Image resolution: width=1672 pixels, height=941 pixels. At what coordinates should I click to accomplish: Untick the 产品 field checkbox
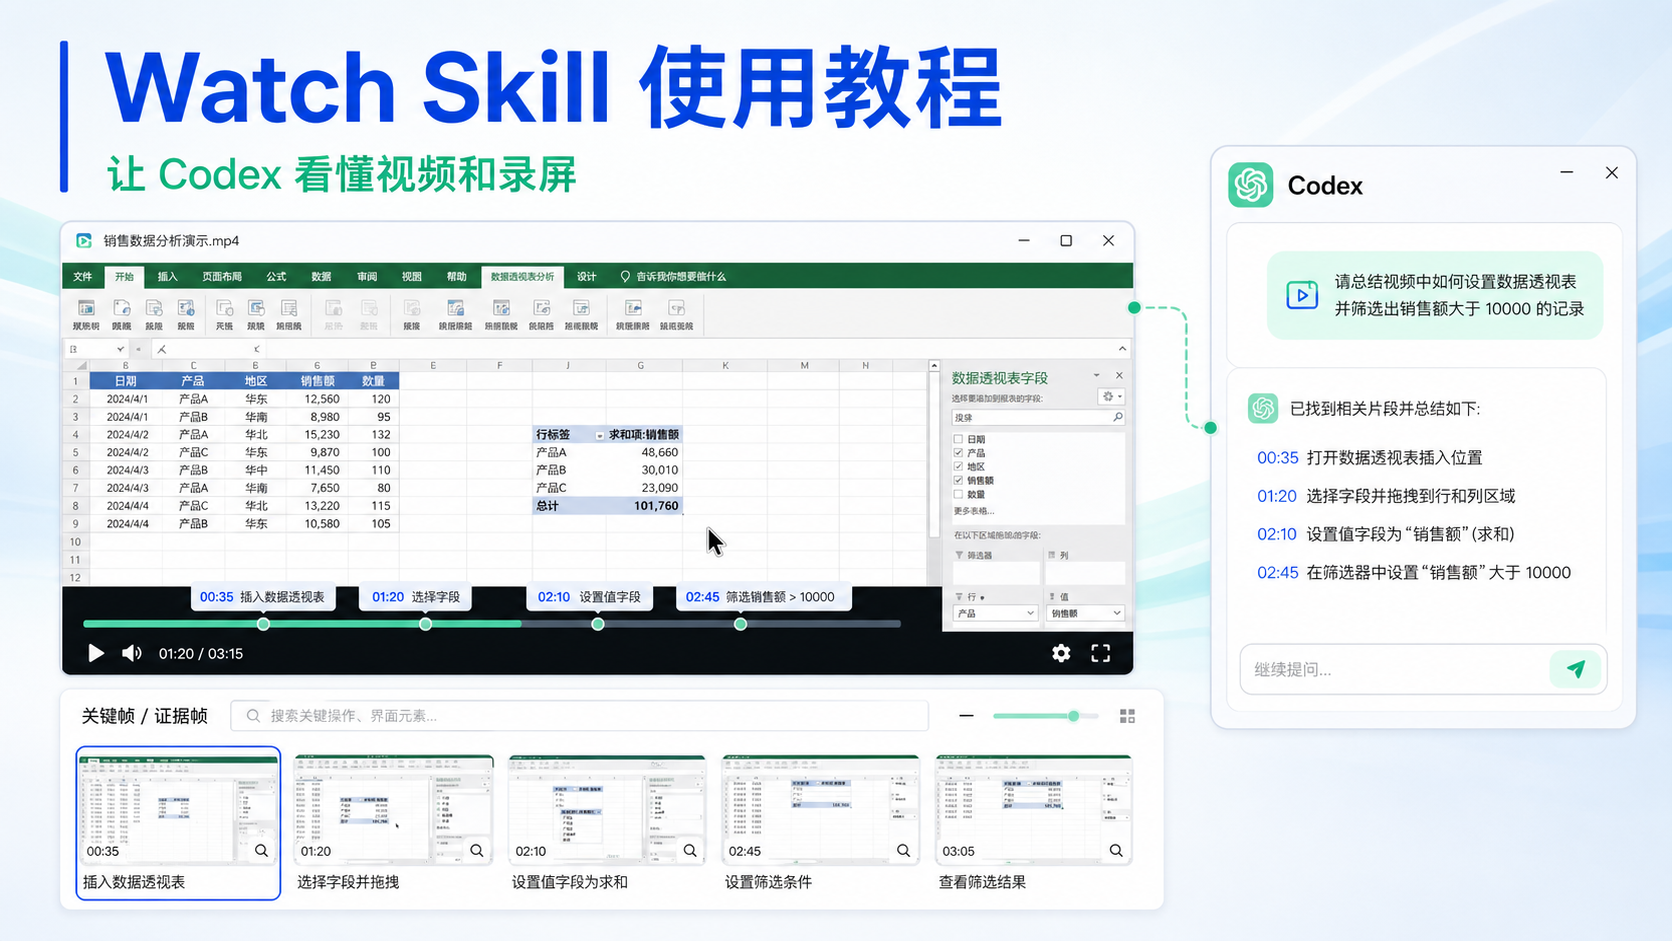pos(958,453)
